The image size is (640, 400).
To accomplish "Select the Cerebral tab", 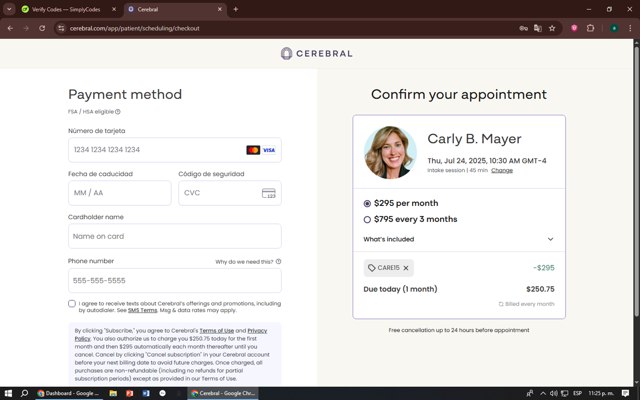I will click(171, 9).
